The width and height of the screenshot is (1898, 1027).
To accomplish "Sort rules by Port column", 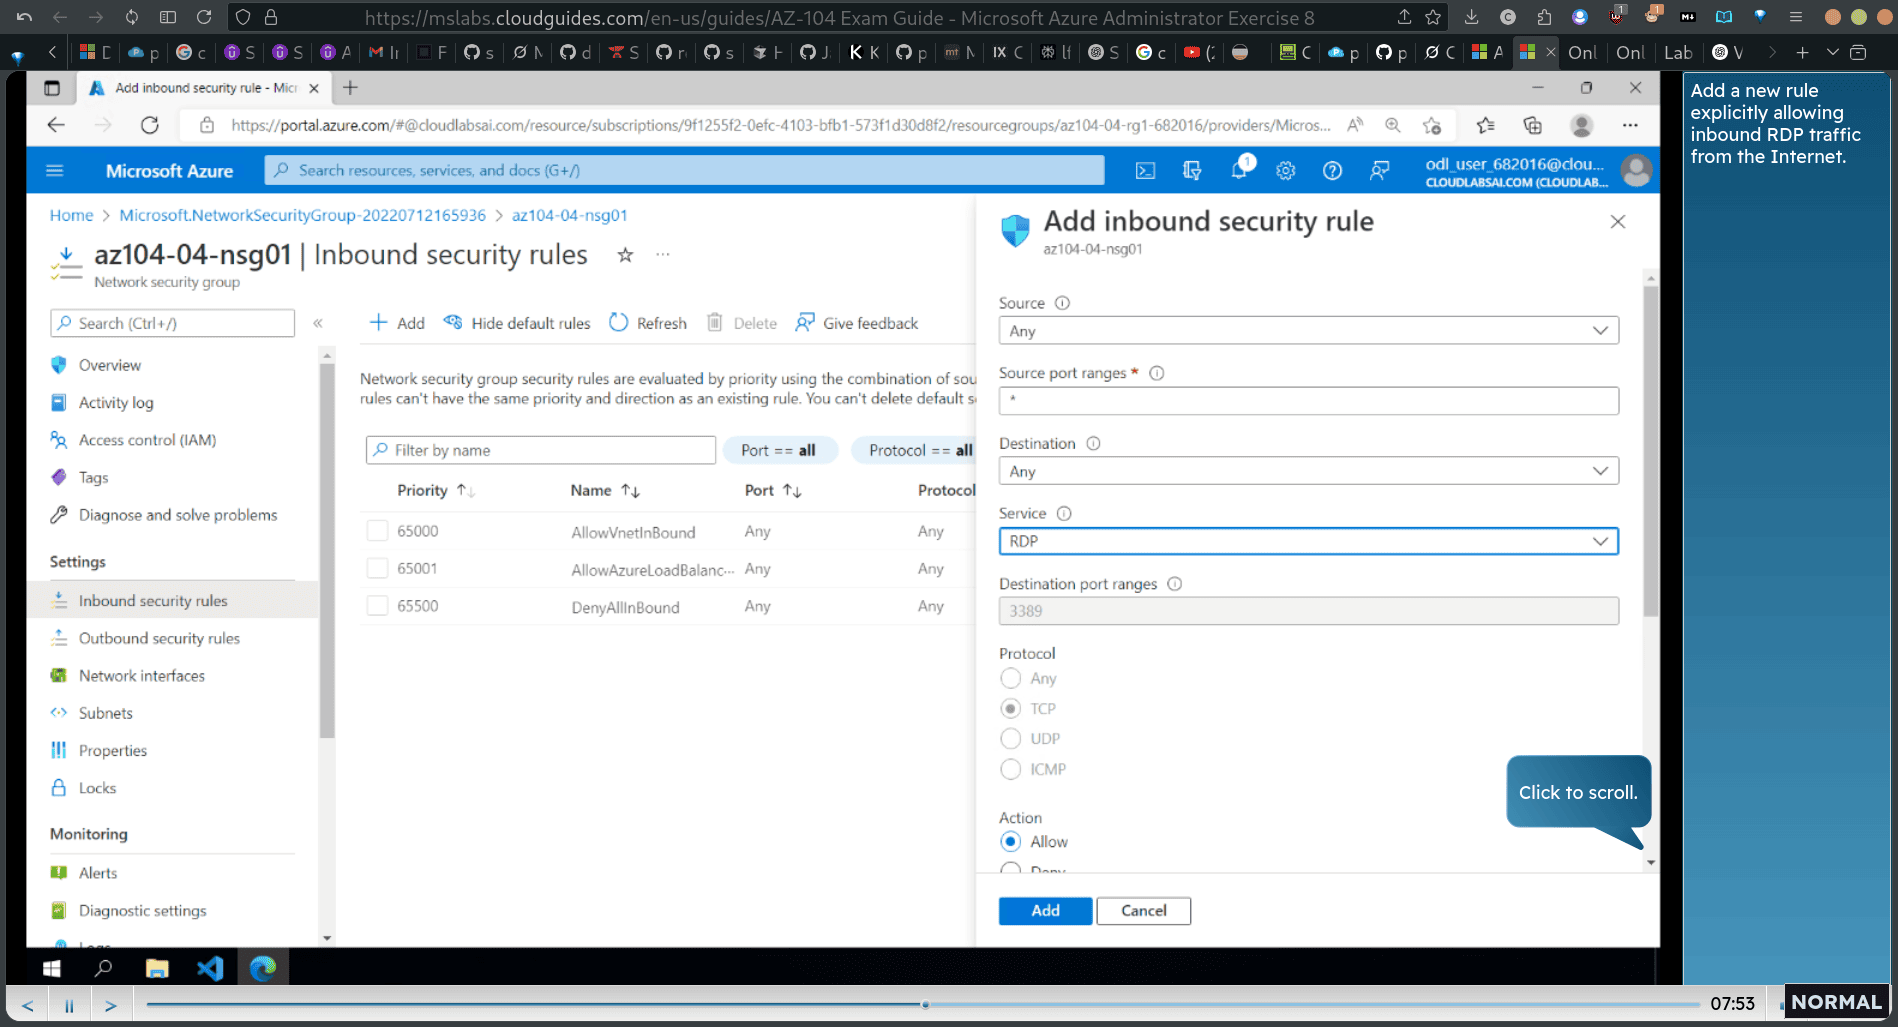I will coord(773,490).
